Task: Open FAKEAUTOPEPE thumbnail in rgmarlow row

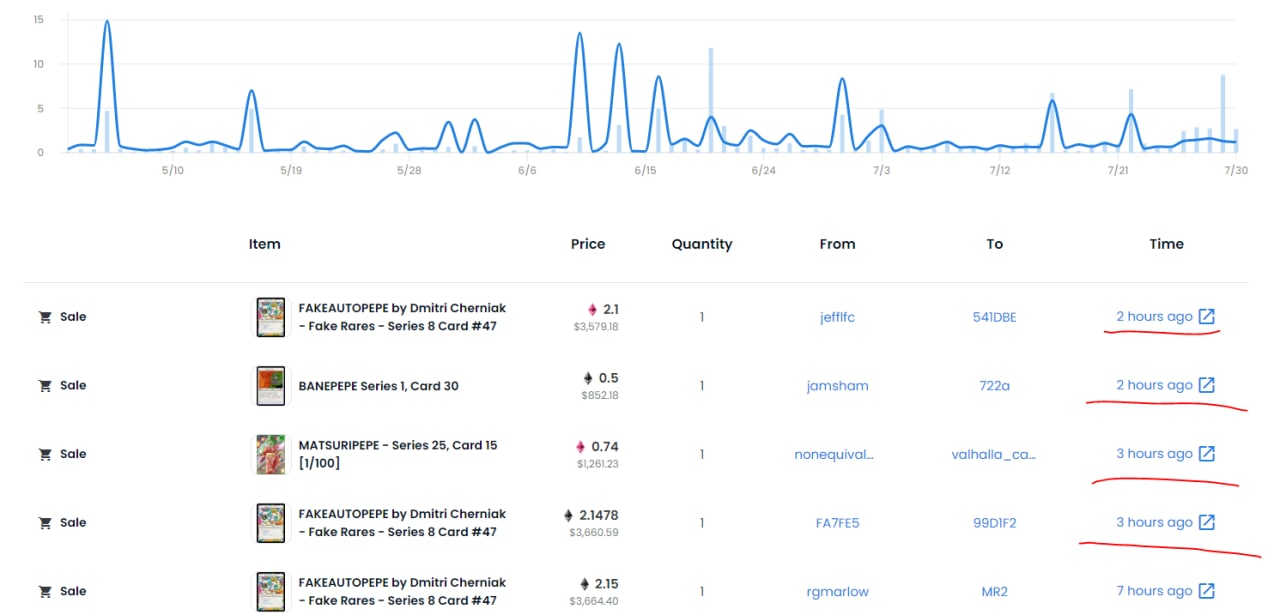Action: pos(271,591)
